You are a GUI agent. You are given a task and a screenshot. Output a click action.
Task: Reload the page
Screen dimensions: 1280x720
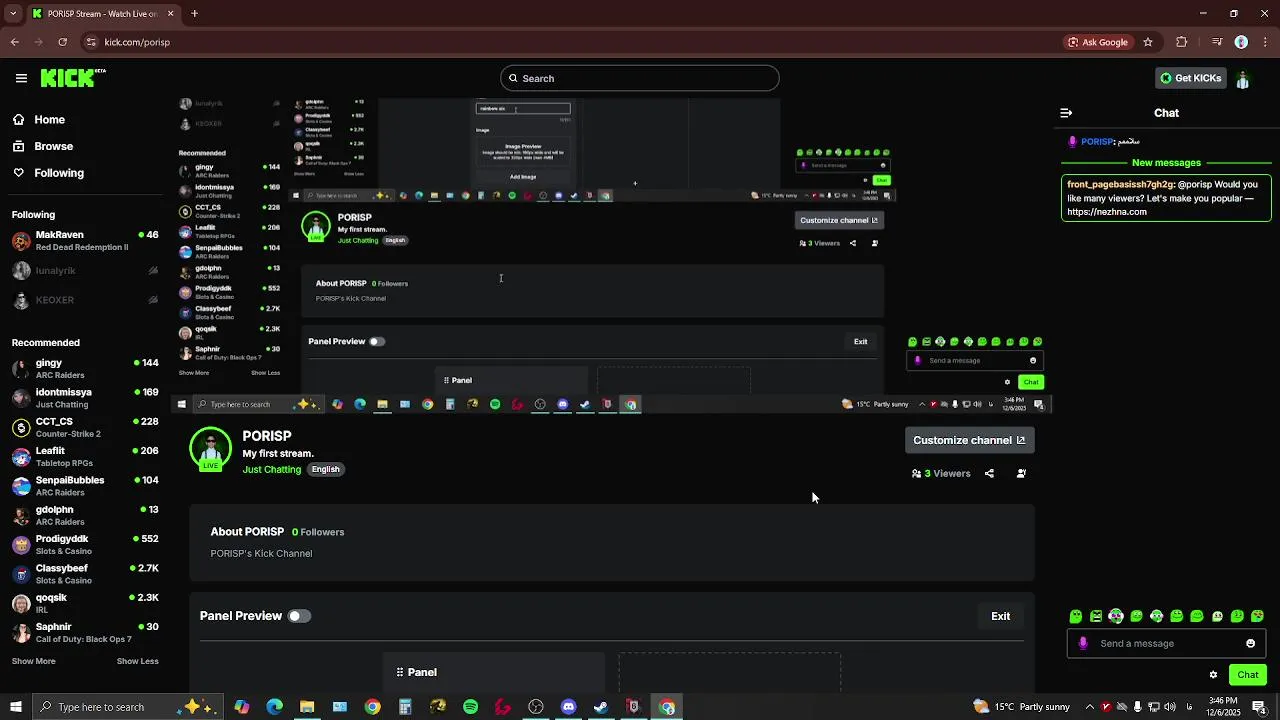click(62, 42)
